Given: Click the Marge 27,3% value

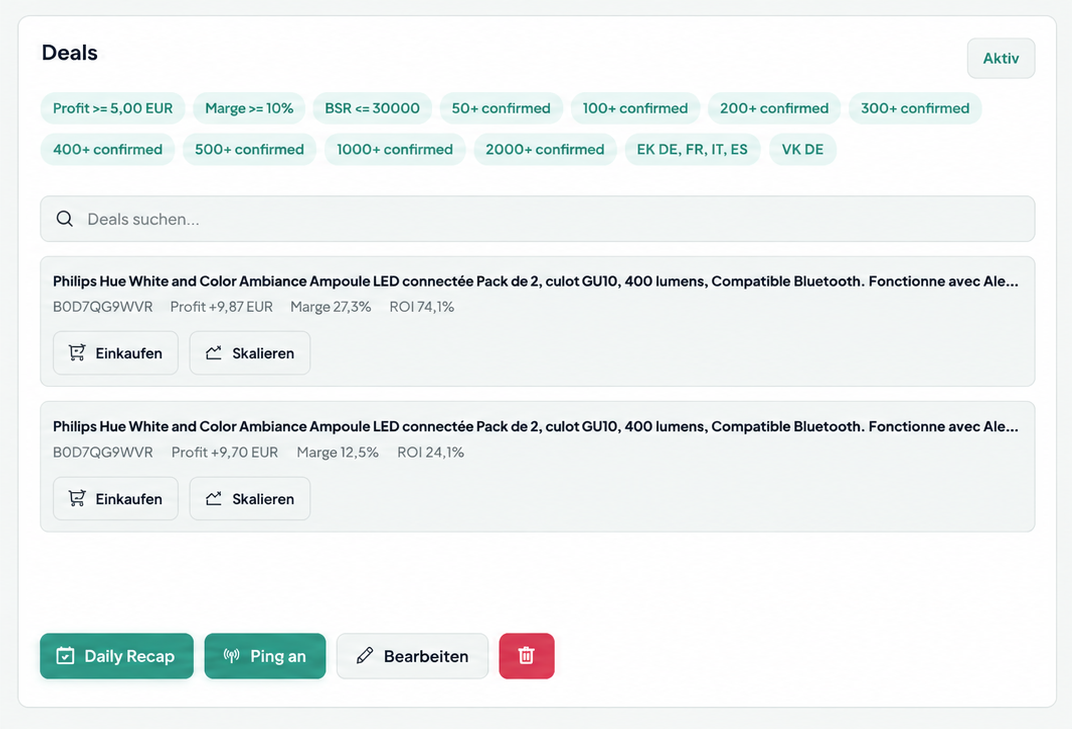Looking at the screenshot, I should point(331,307).
